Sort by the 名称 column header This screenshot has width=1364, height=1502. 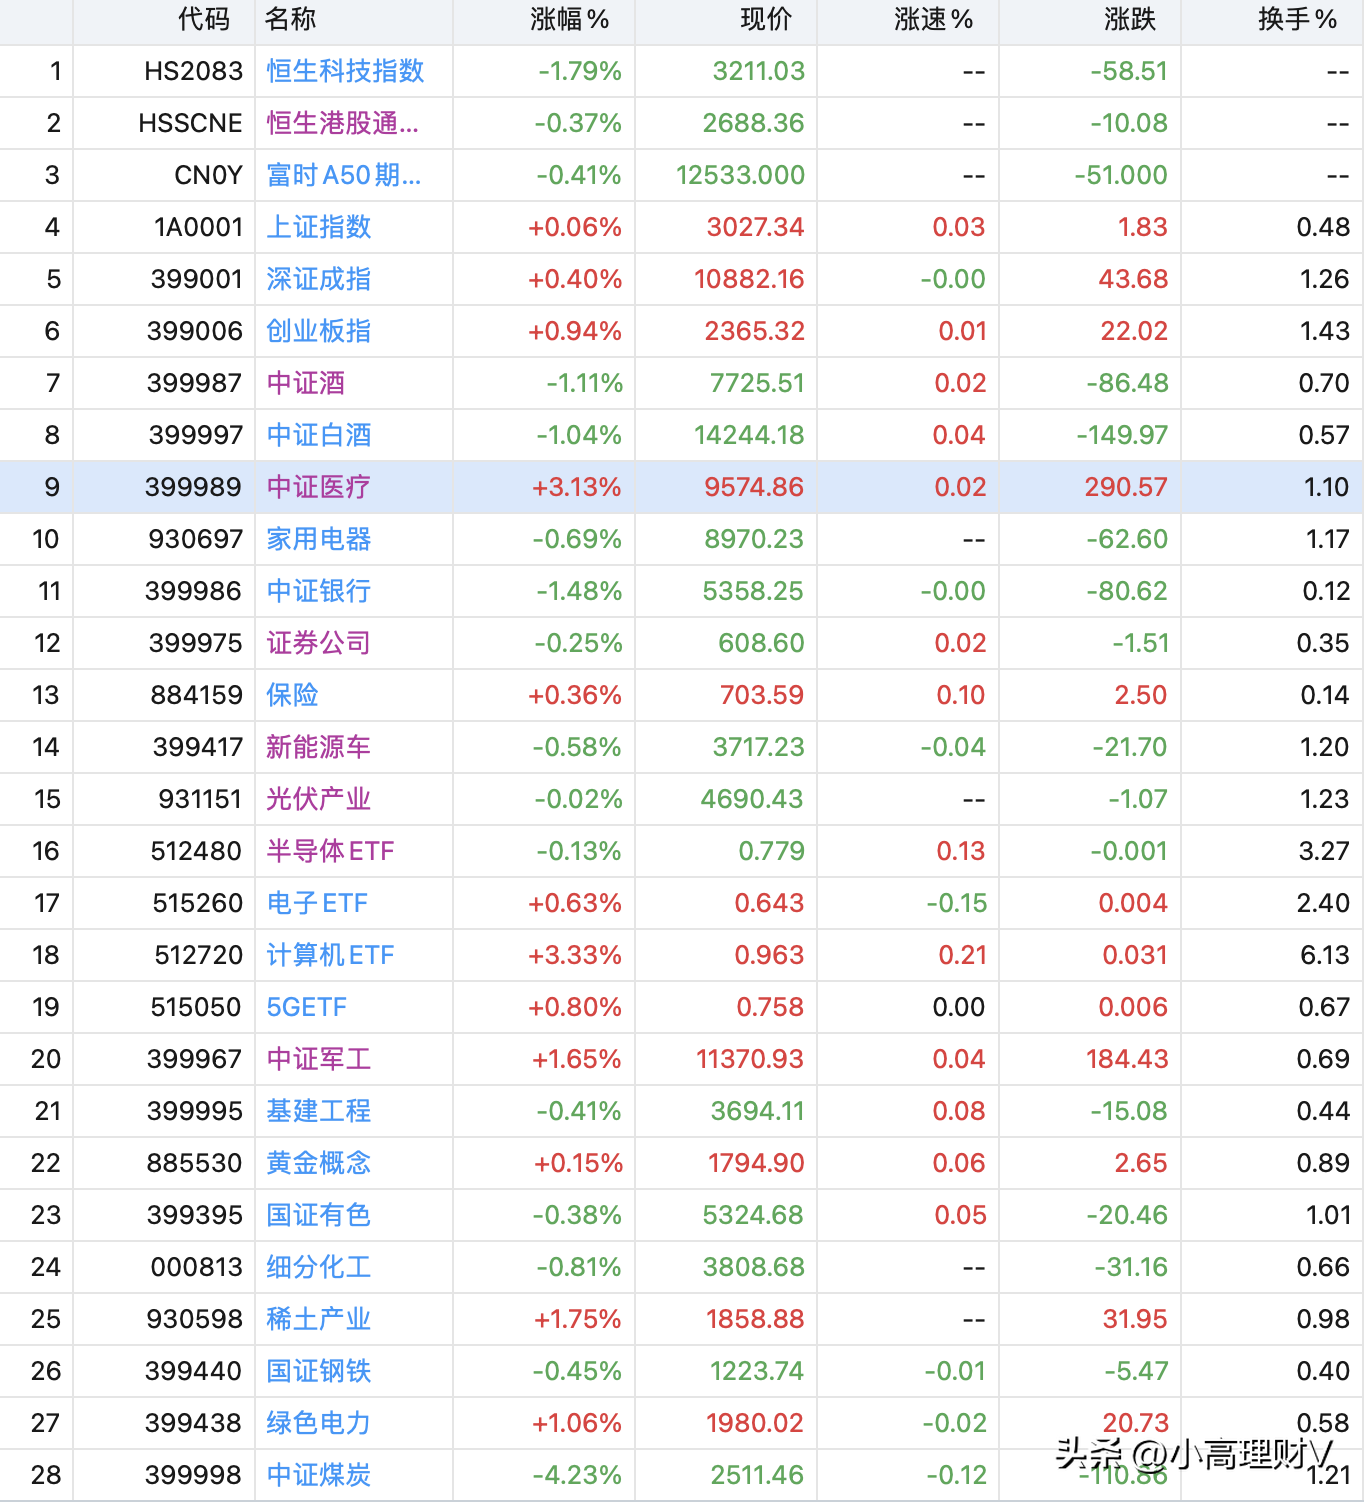[291, 19]
